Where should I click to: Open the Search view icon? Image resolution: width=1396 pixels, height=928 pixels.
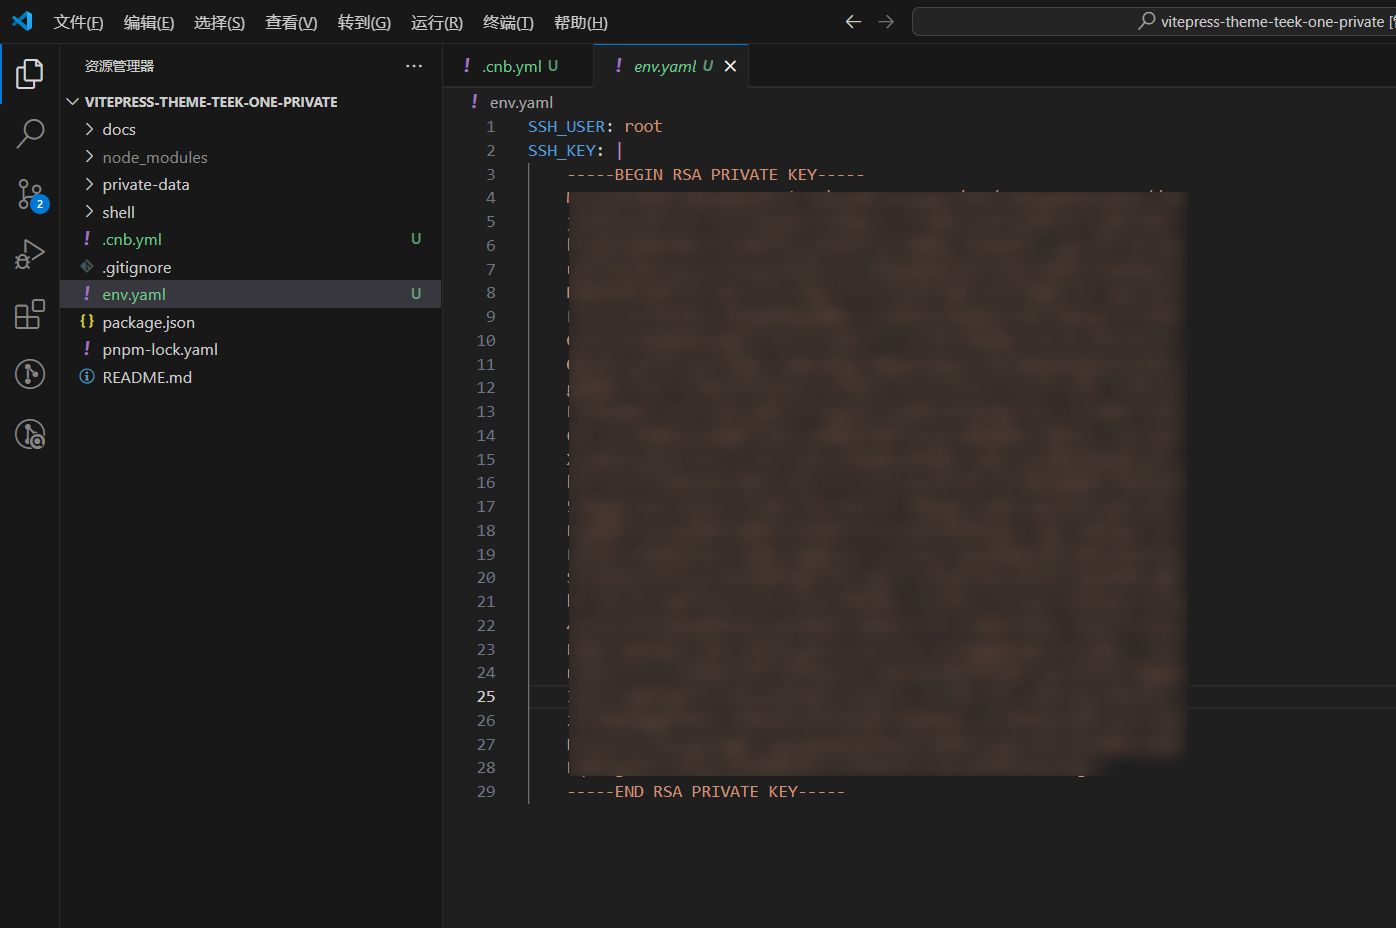(30, 133)
